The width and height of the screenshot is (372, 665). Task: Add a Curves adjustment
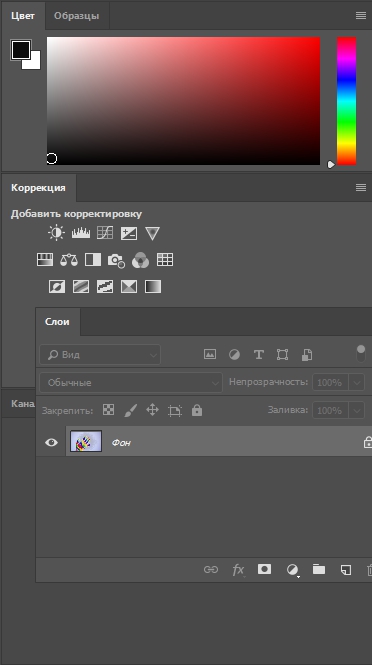pos(105,233)
